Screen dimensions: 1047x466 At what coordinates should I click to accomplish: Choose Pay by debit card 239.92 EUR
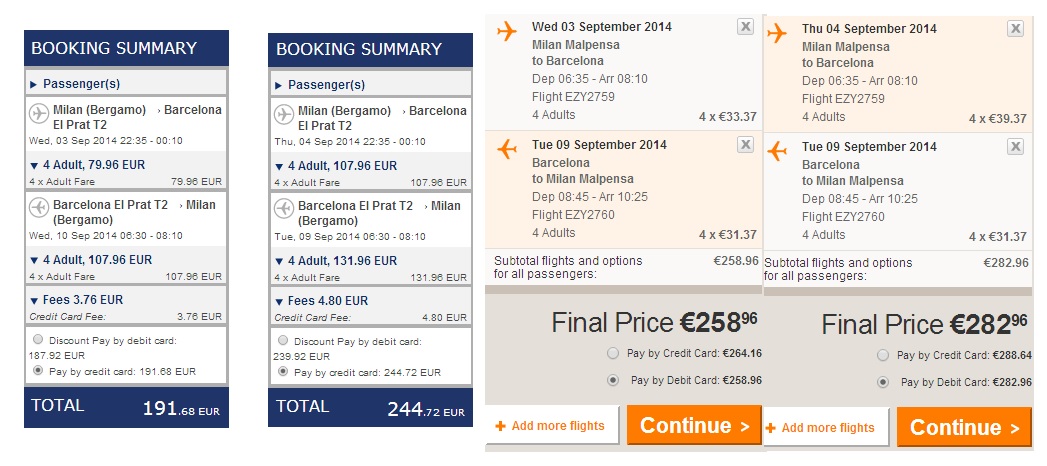(283, 340)
